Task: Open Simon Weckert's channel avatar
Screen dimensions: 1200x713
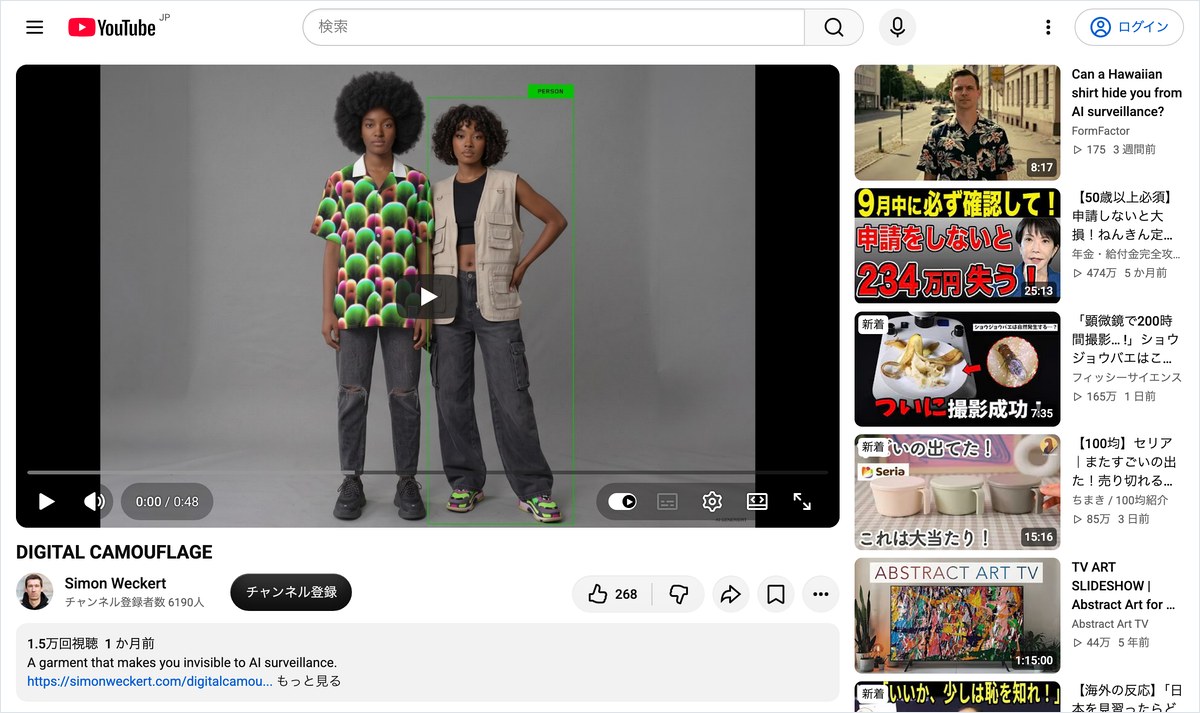Action: coord(35,592)
